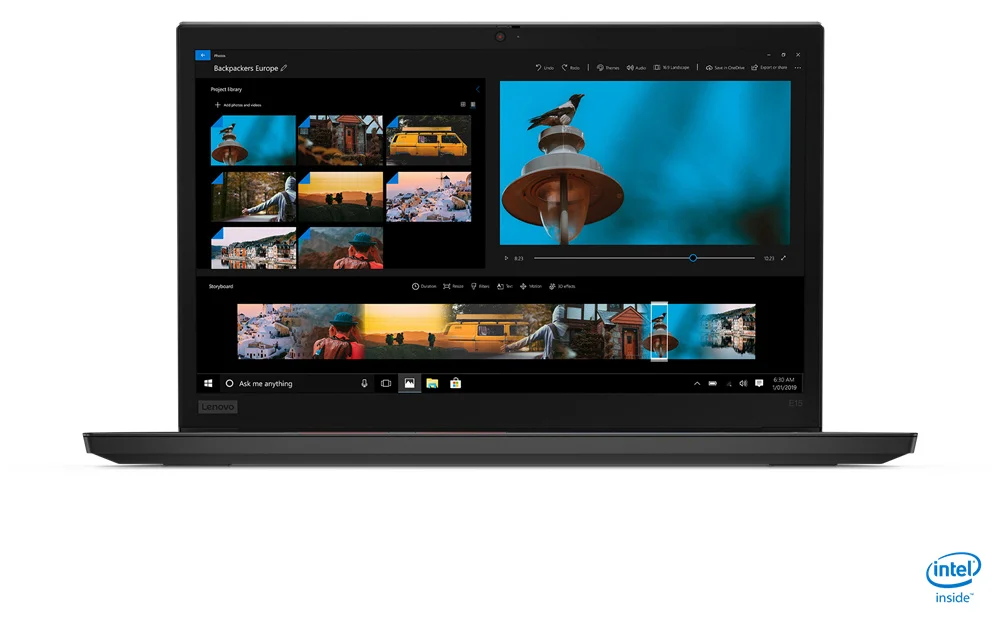The height and width of the screenshot is (618, 1000).
Task: Open Task View in taskbar
Action: pyautogui.click(x=386, y=383)
